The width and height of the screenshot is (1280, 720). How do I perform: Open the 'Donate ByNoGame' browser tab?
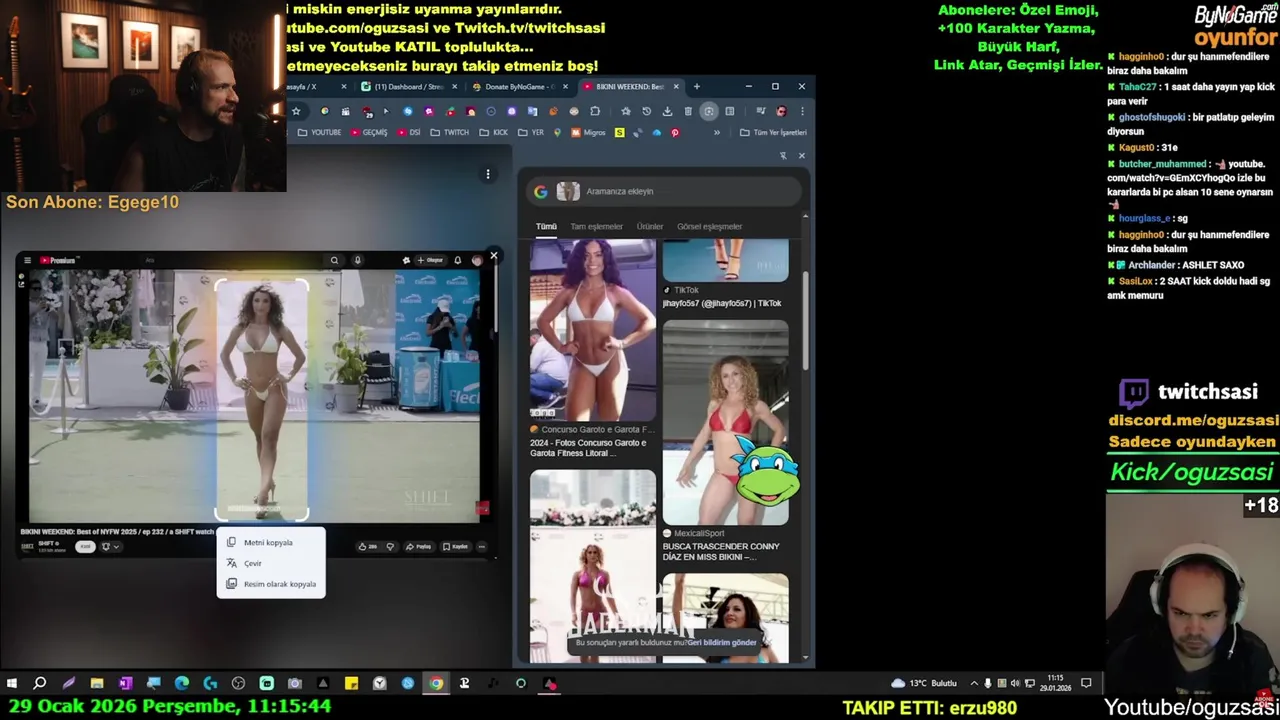click(518, 87)
